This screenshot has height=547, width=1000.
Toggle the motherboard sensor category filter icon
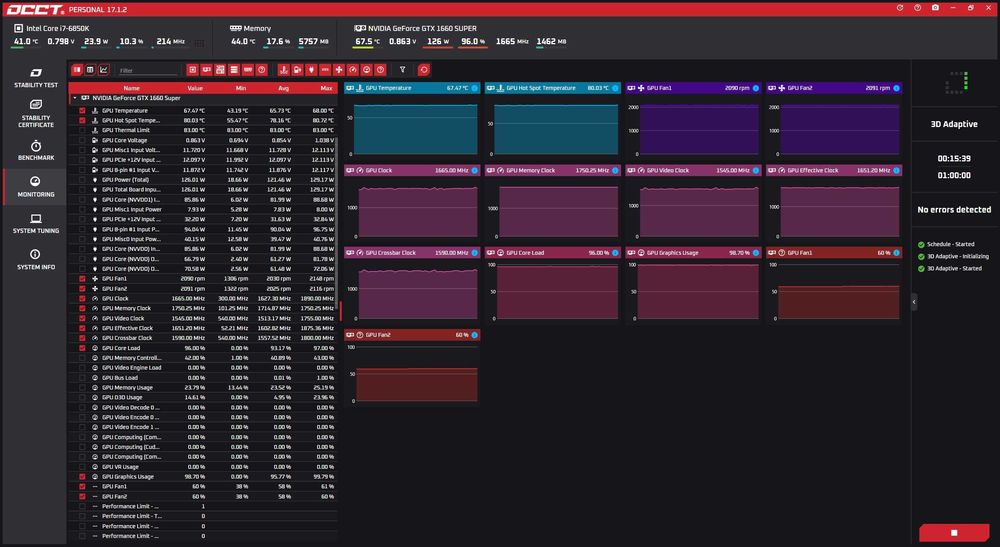220,69
